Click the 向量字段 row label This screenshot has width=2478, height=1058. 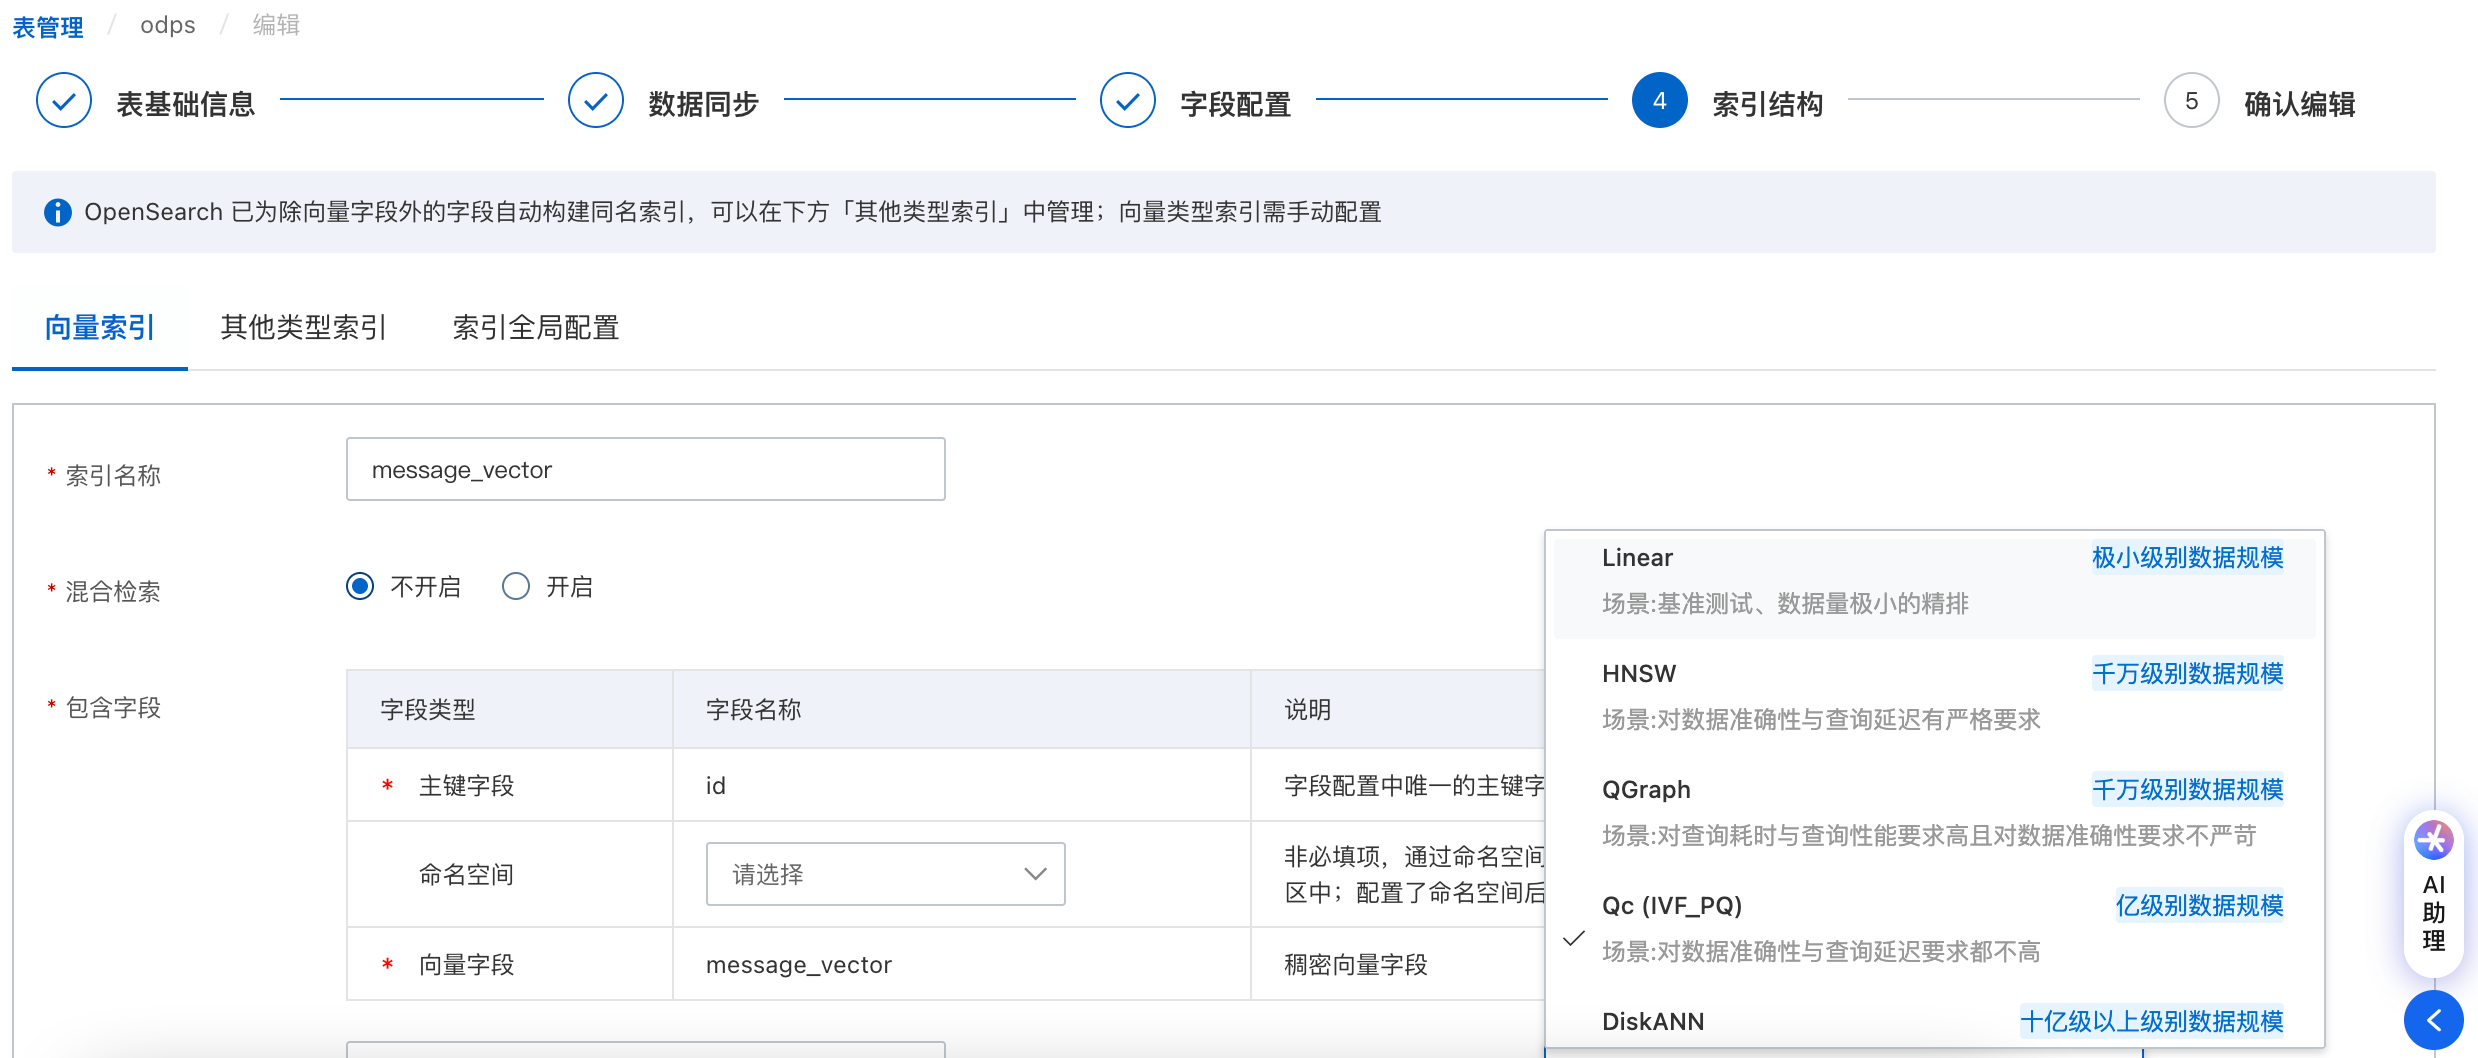coord(466,965)
